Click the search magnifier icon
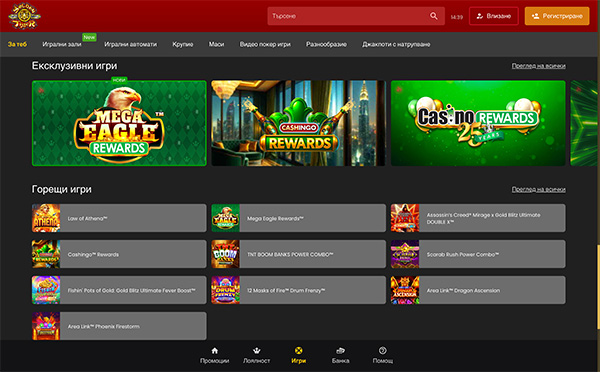Viewport: 600px width, 372px height. click(434, 16)
